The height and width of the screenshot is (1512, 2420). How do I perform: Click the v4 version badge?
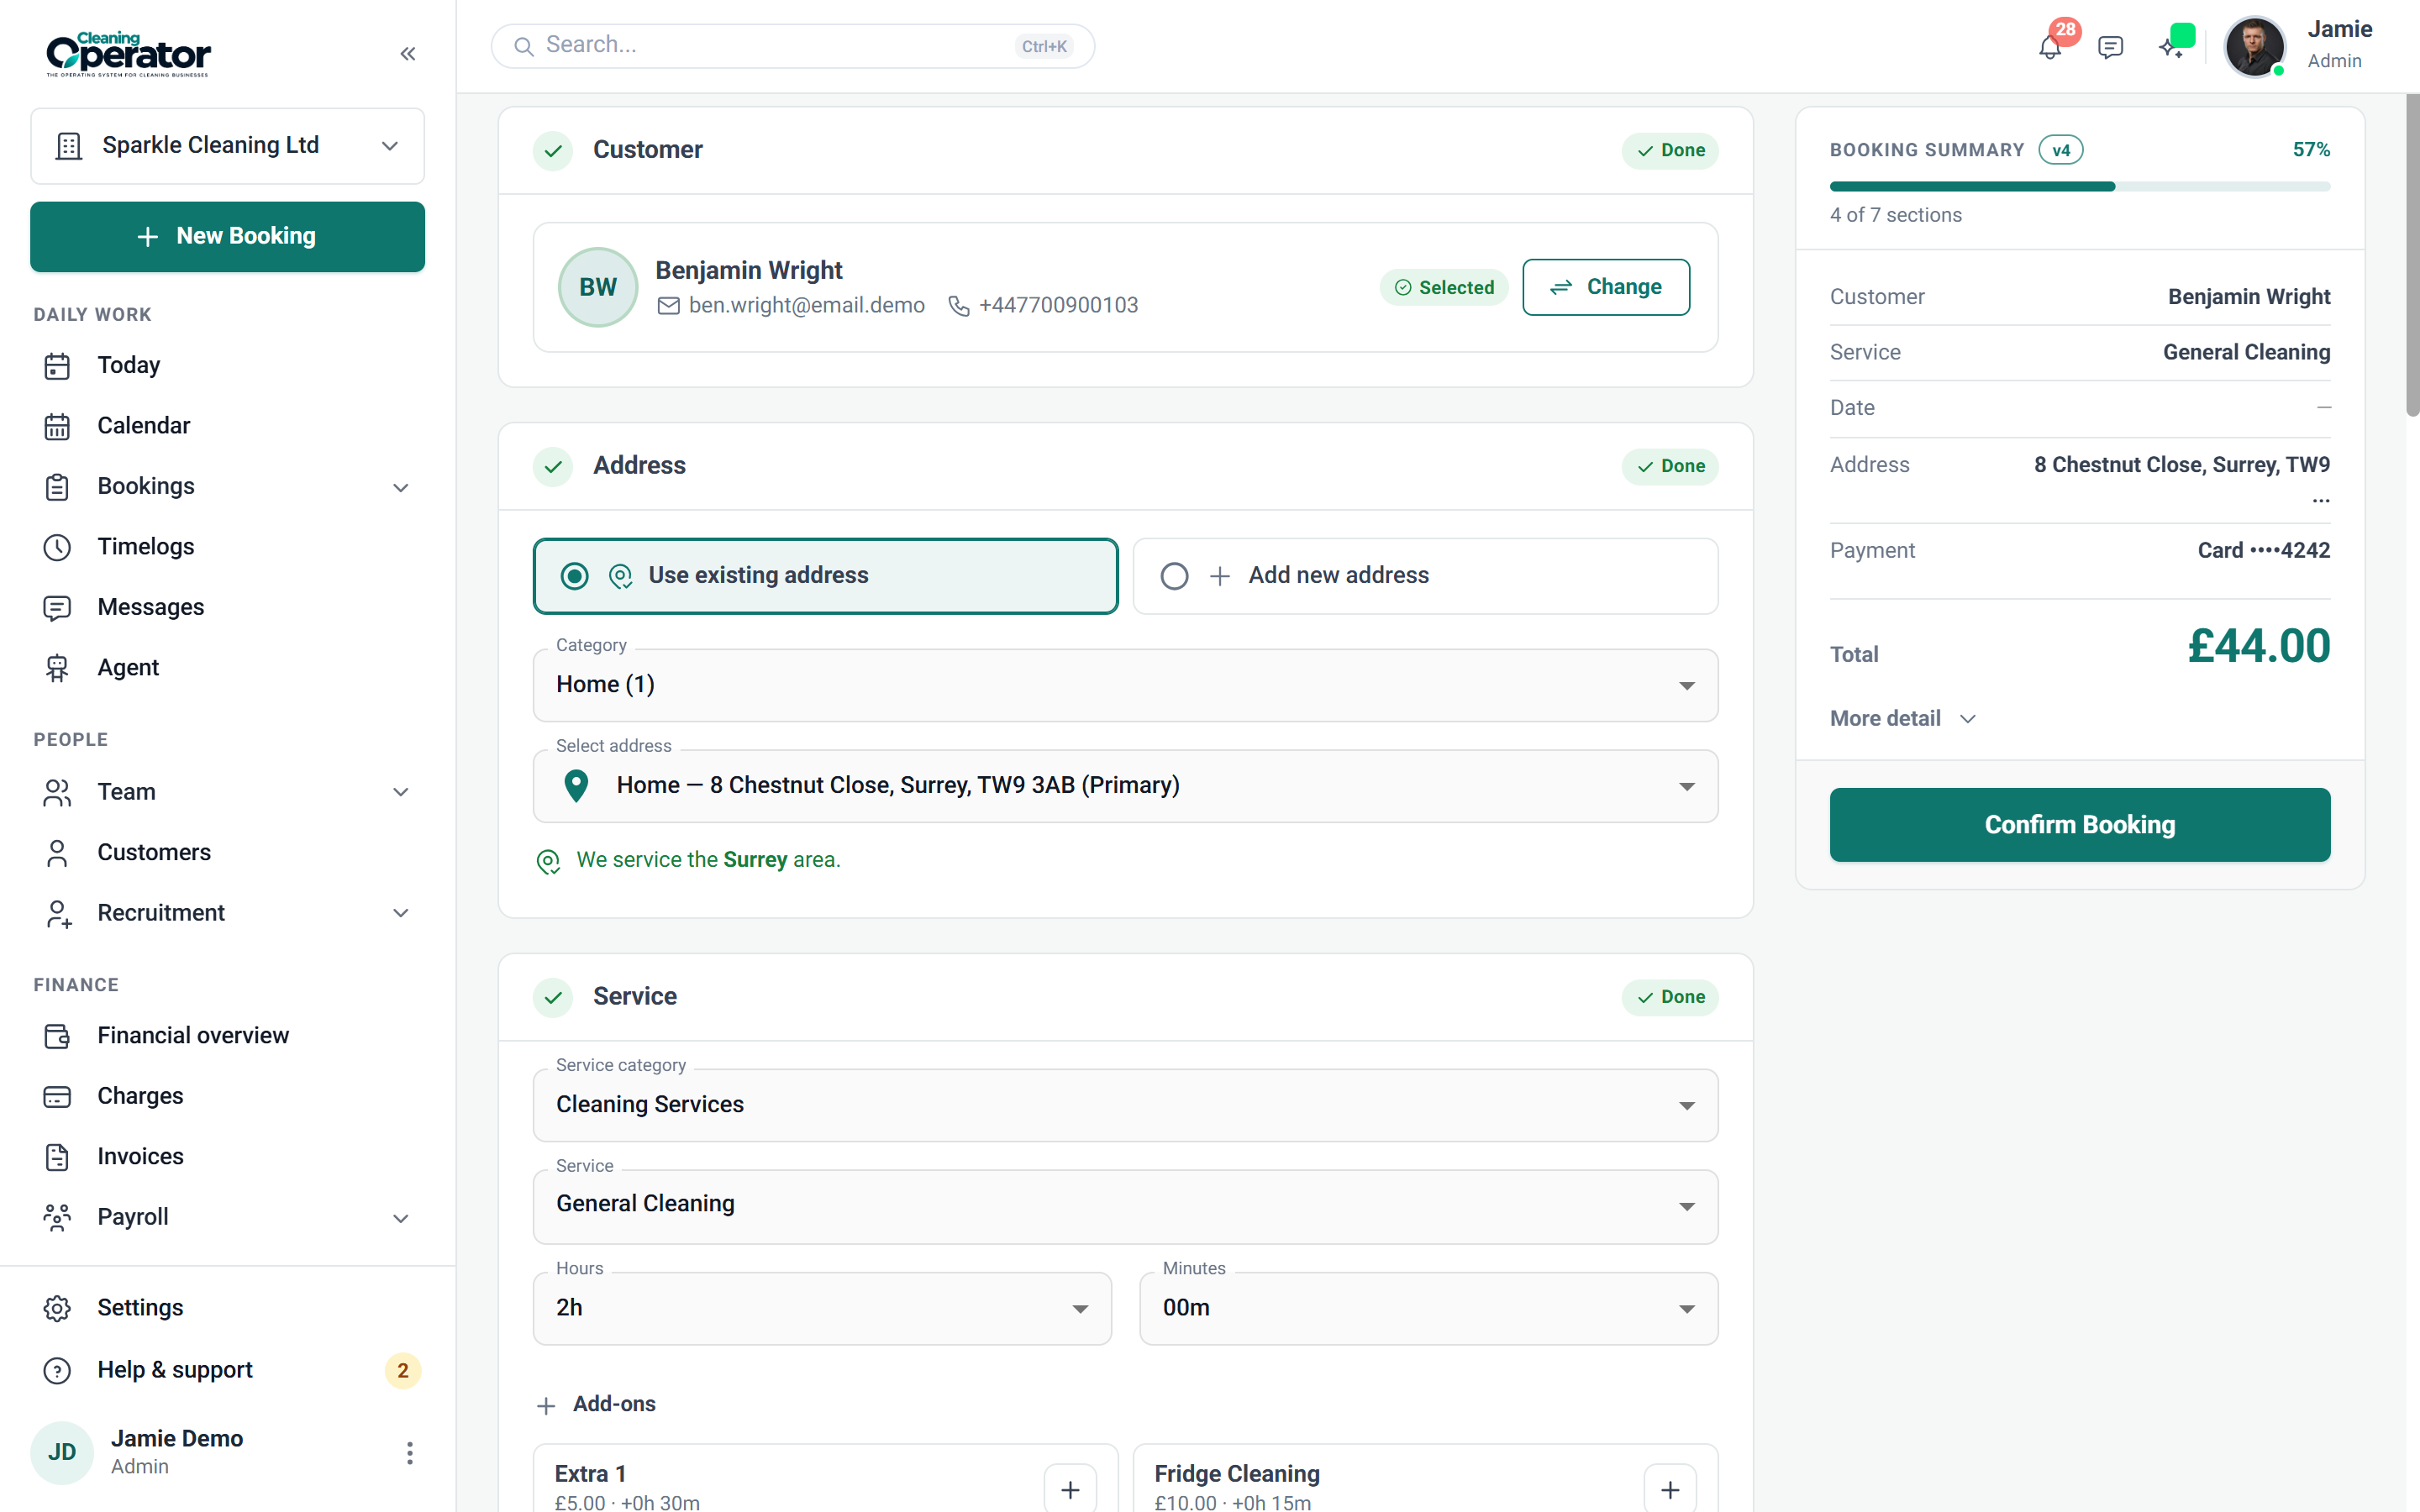click(x=2061, y=150)
